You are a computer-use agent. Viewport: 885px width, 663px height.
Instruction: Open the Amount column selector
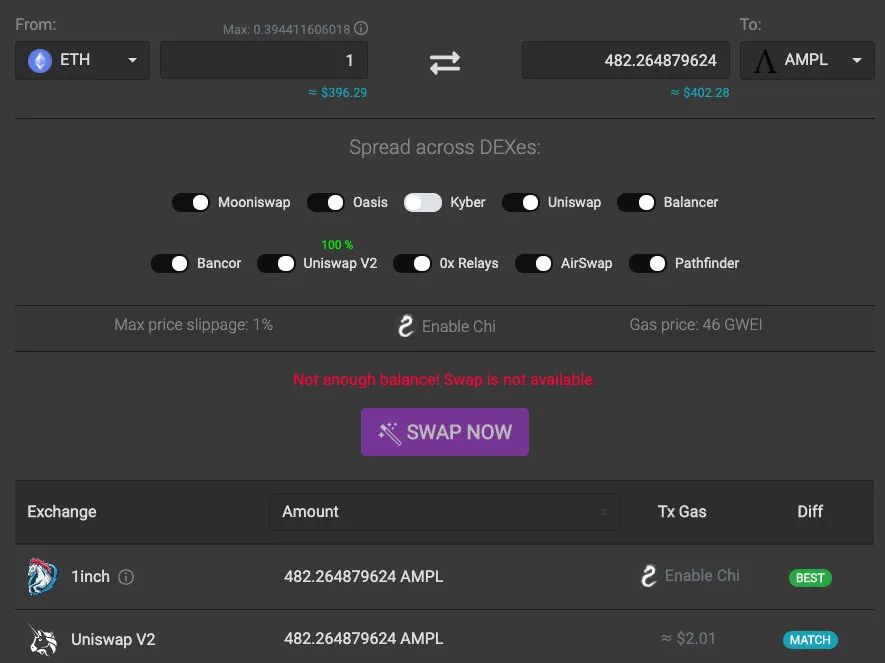point(445,512)
